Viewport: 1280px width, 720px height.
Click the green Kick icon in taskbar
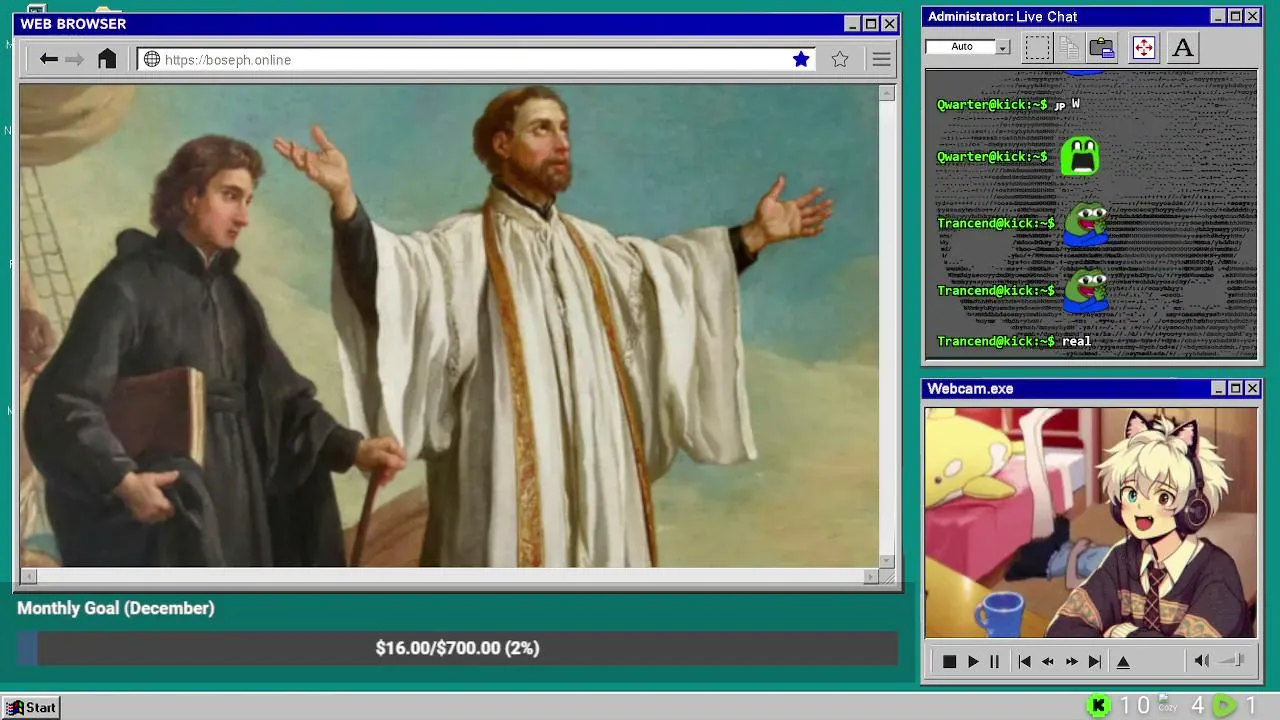tap(1098, 706)
